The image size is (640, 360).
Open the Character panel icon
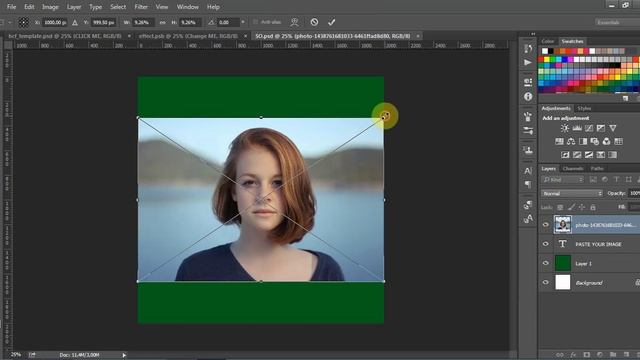[x=528, y=171]
